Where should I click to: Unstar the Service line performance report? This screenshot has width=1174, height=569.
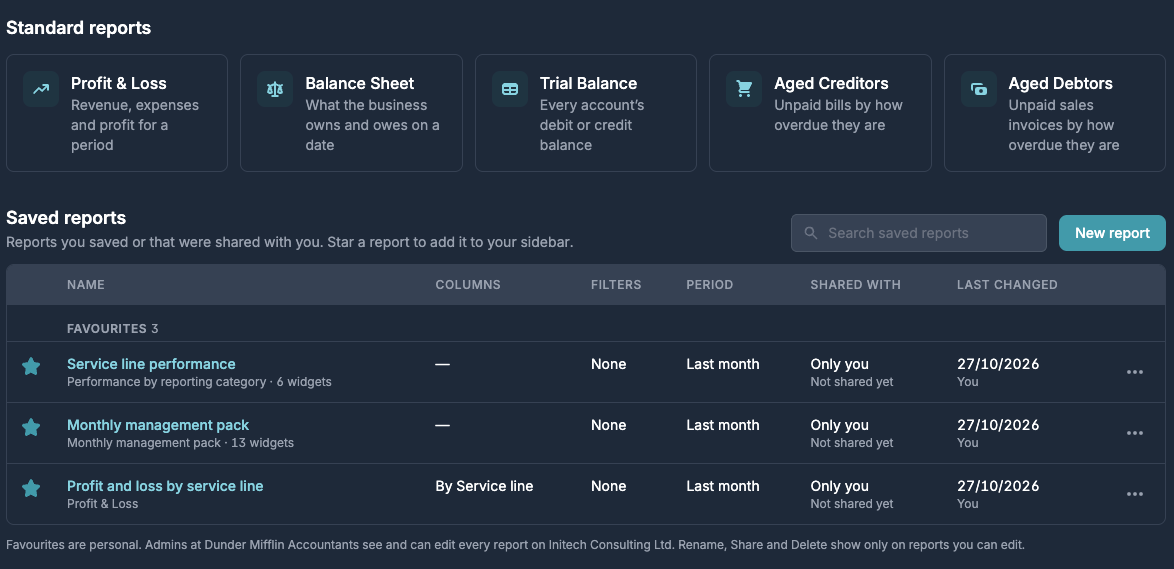pyautogui.click(x=31, y=366)
